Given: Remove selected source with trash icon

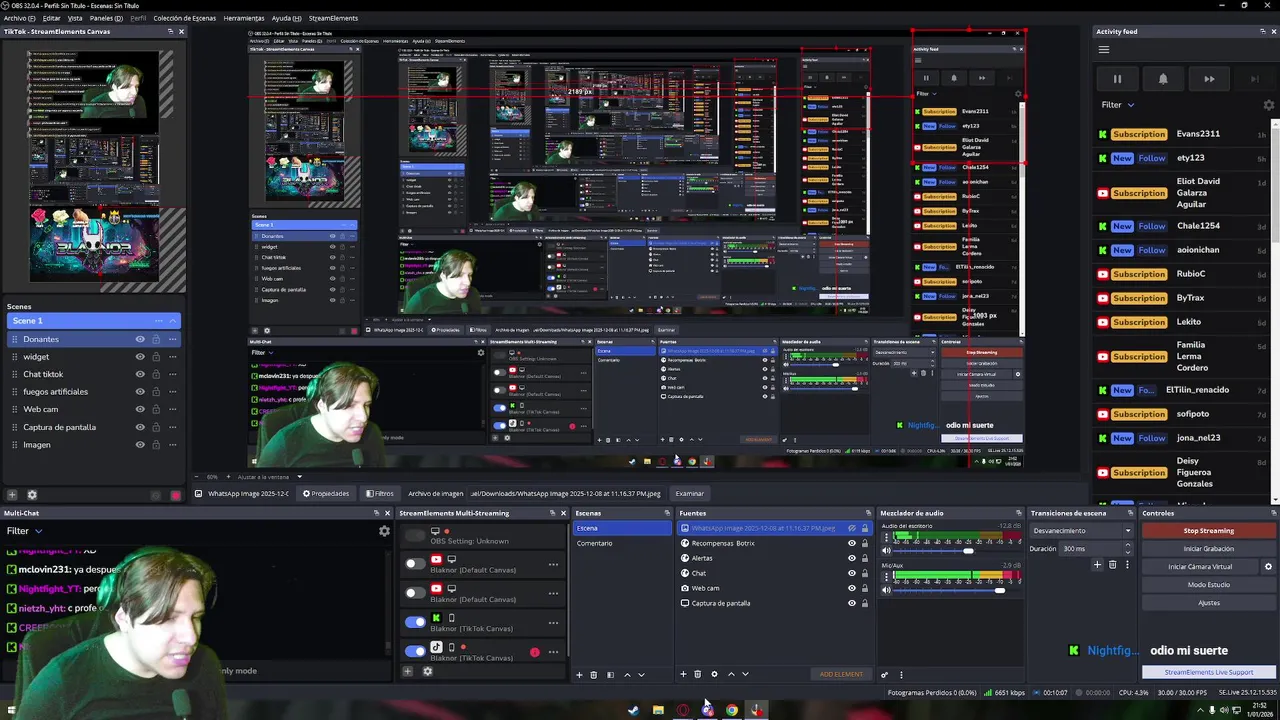Looking at the screenshot, I should 698,674.
